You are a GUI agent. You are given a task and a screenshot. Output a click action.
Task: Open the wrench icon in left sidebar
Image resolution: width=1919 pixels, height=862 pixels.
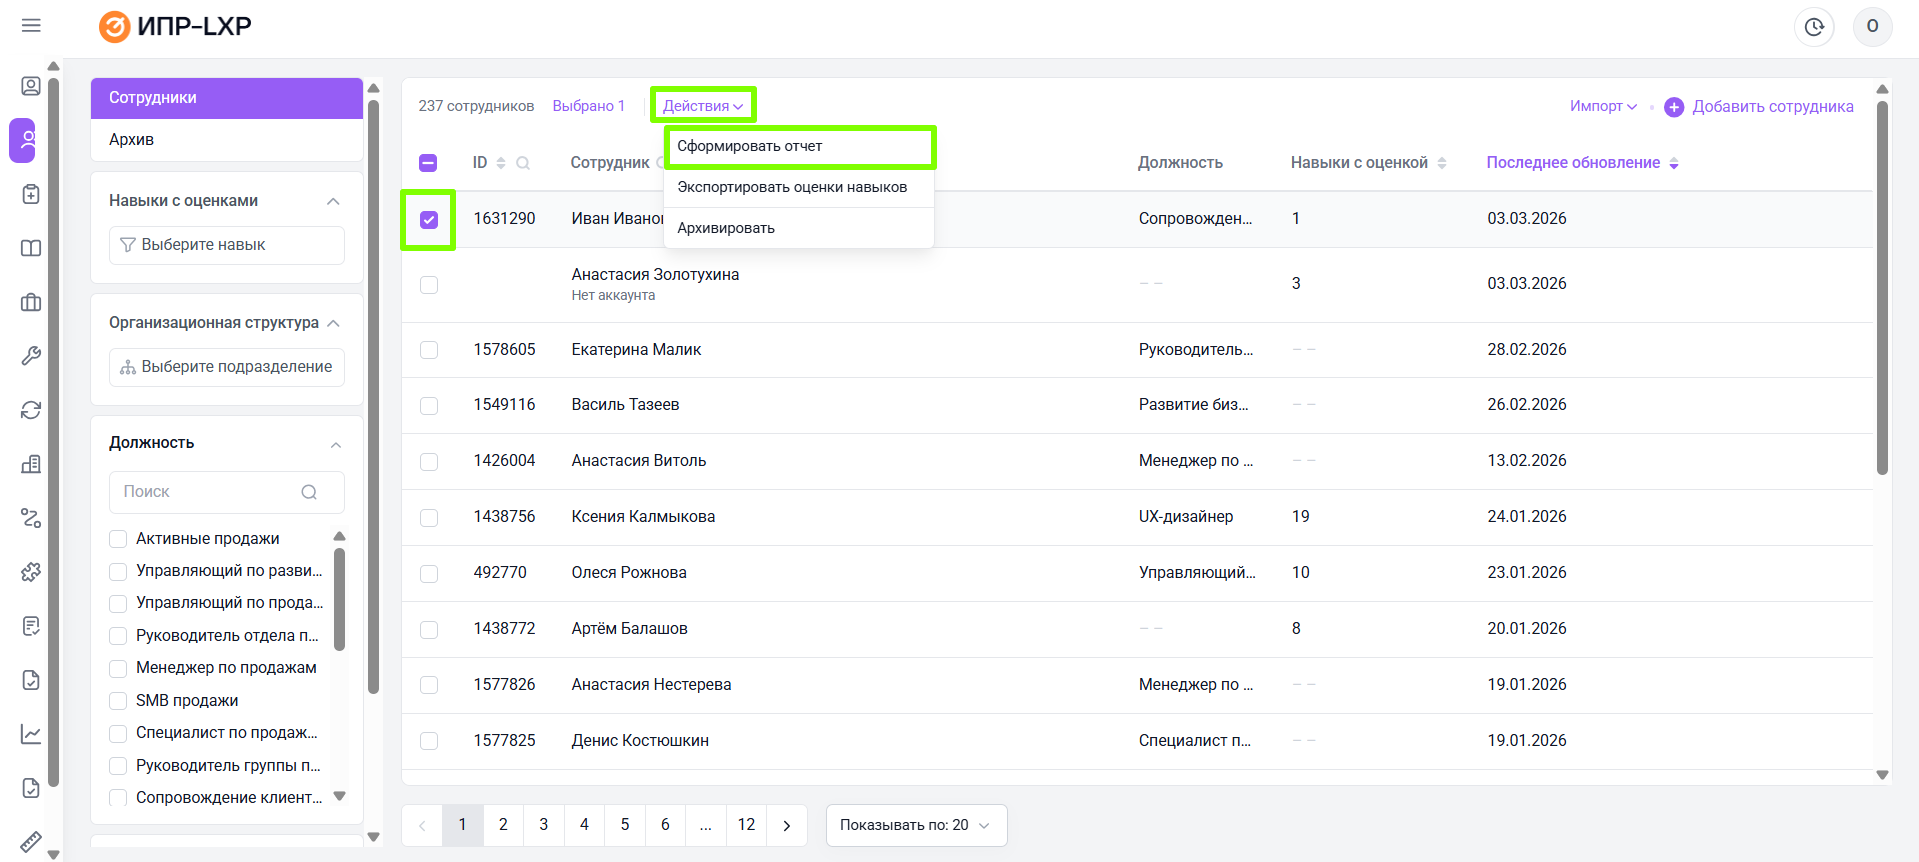(x=31, y=356)
